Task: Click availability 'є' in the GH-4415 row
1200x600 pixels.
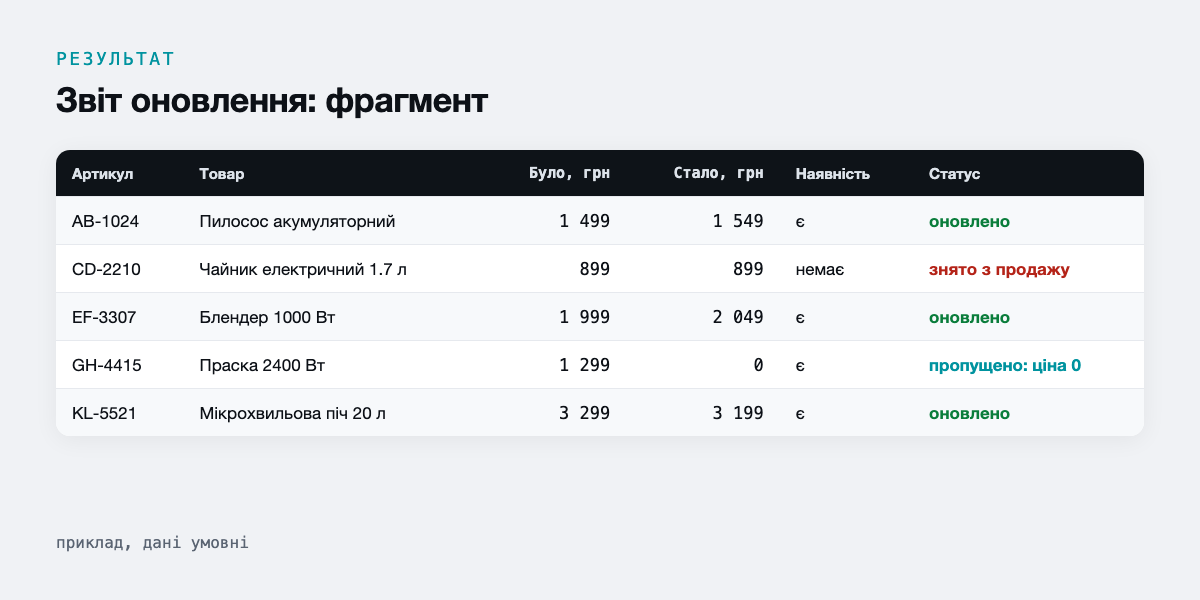Action: pyautogui.click(x=800, y=365)
